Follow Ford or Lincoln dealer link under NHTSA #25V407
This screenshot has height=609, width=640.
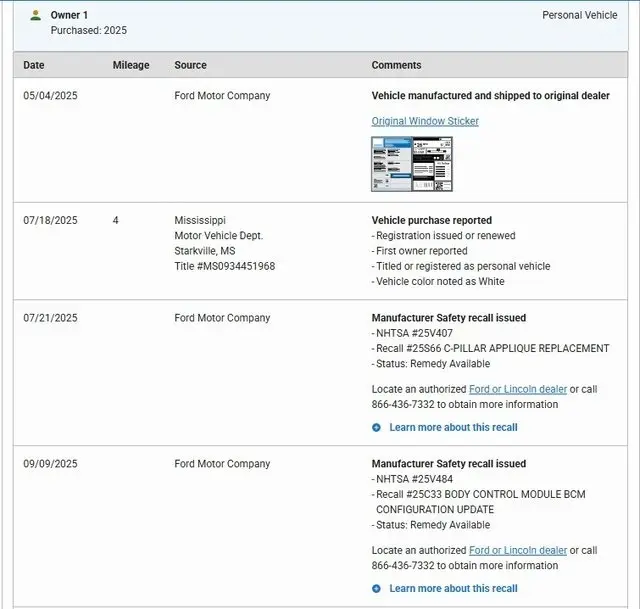(518, 389)
